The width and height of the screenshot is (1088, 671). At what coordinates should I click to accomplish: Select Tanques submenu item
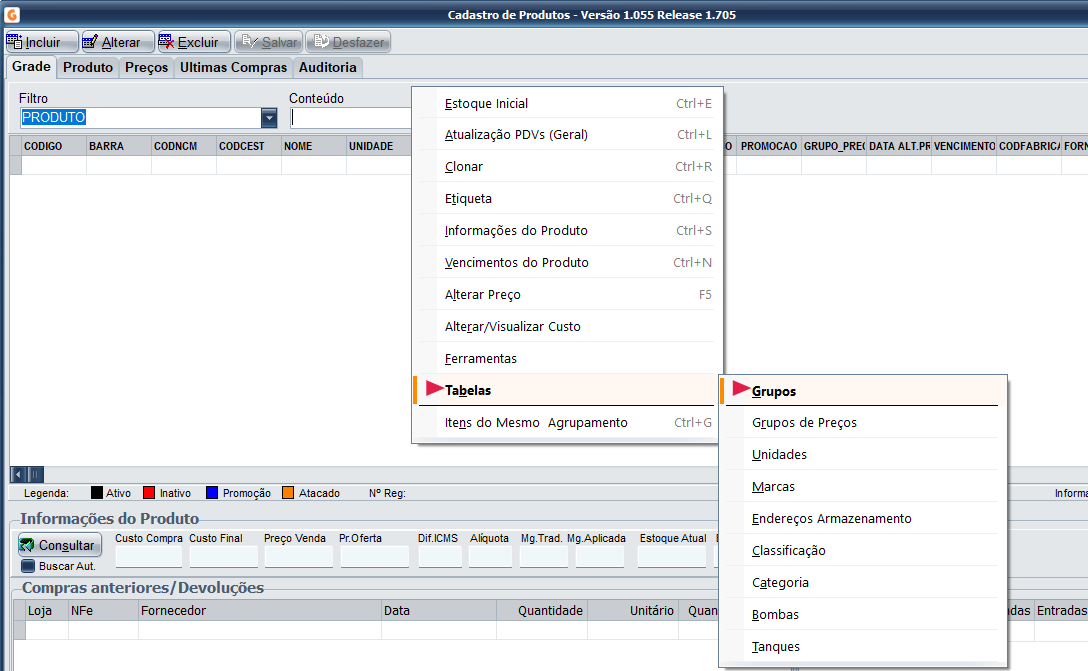(862, 646)
